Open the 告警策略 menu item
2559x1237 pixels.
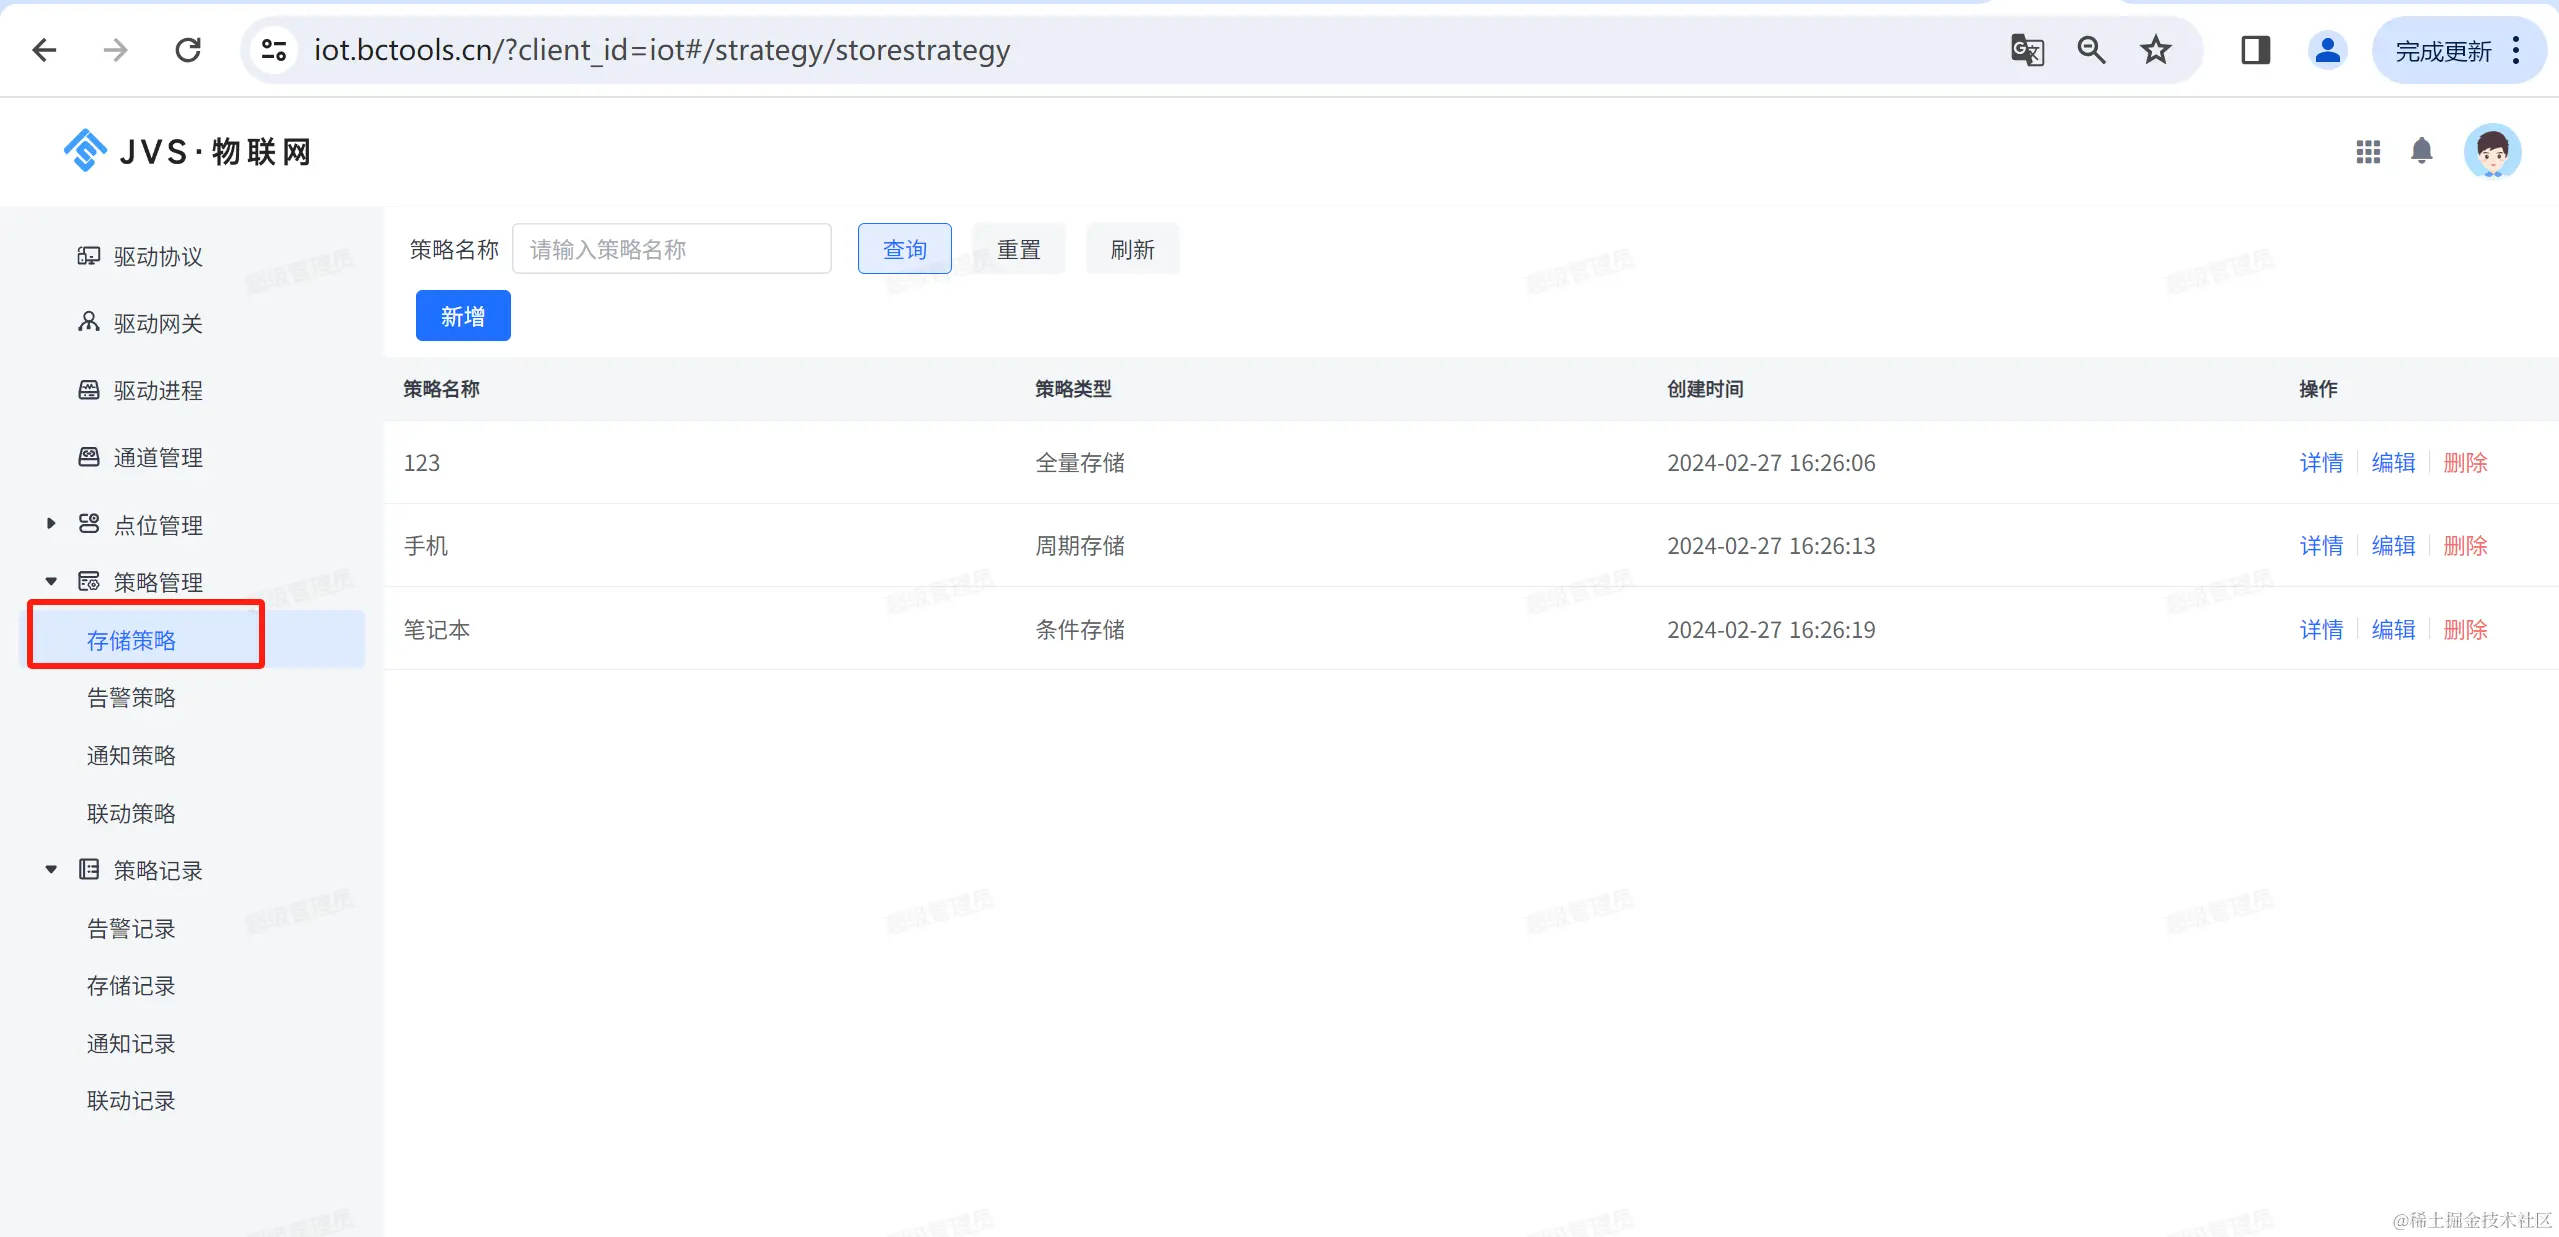pos(131,698)
